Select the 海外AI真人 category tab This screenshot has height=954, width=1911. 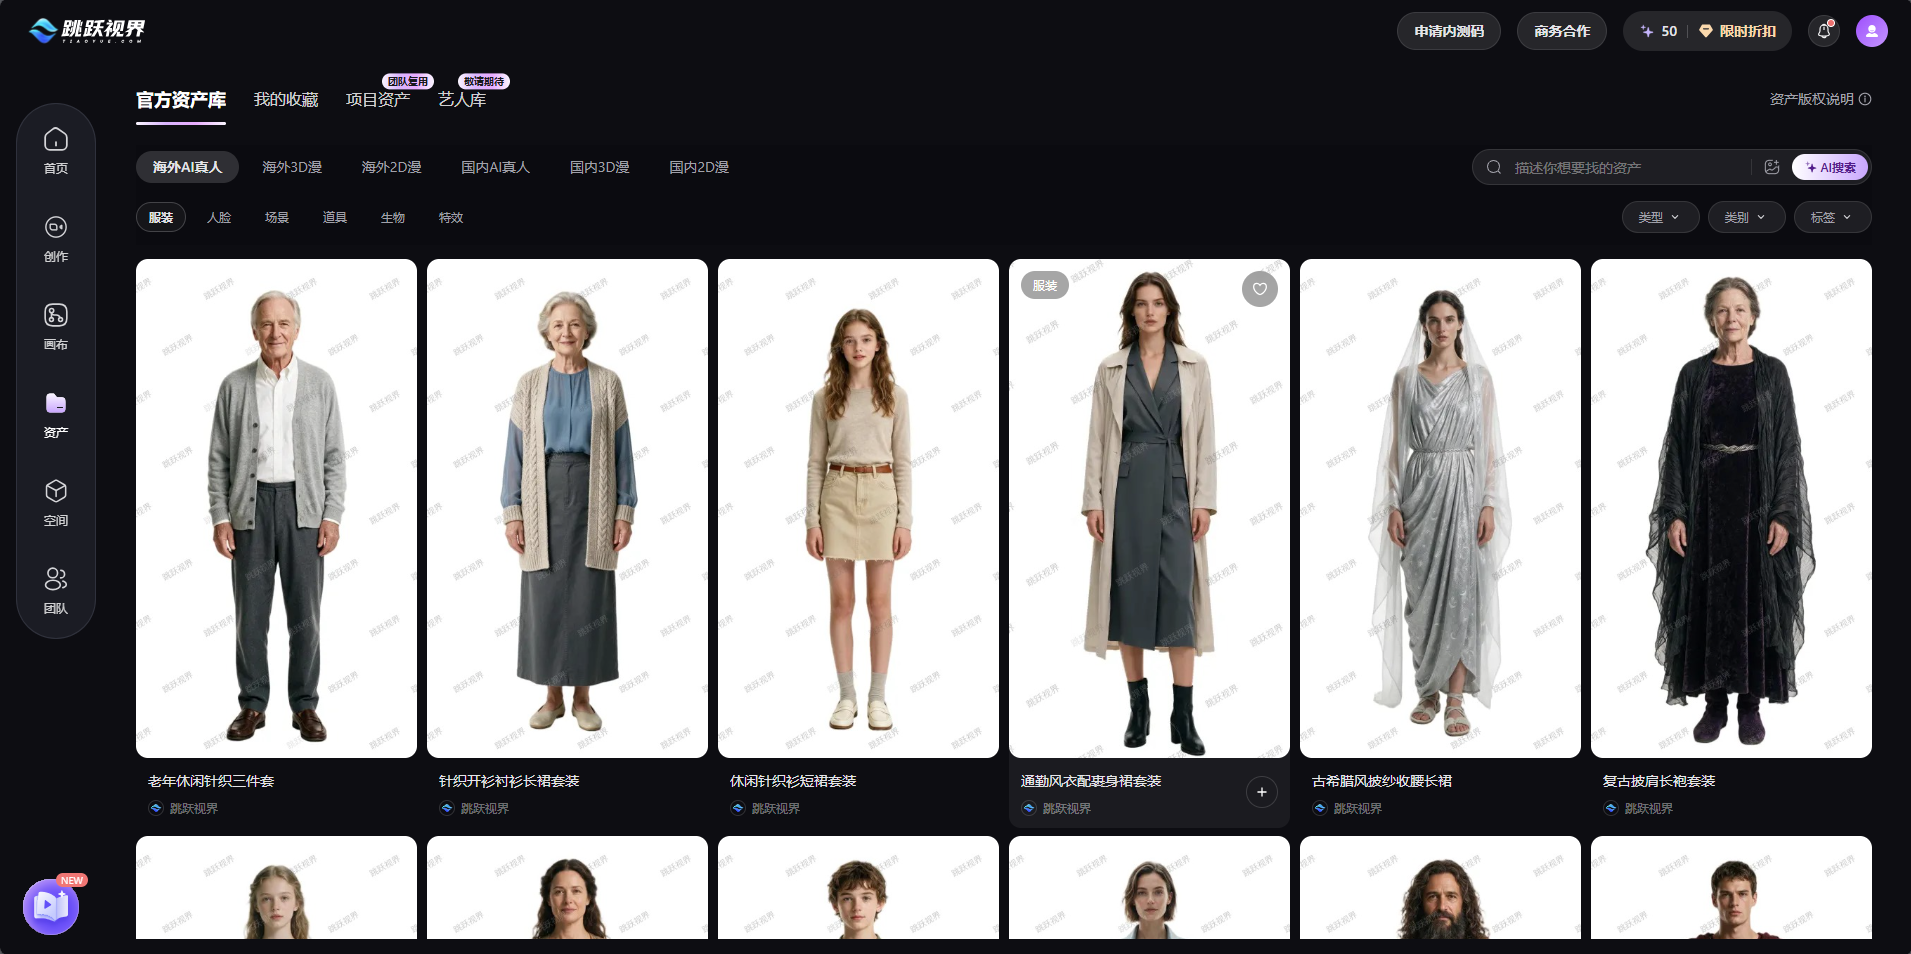click(x=187, y=167)
